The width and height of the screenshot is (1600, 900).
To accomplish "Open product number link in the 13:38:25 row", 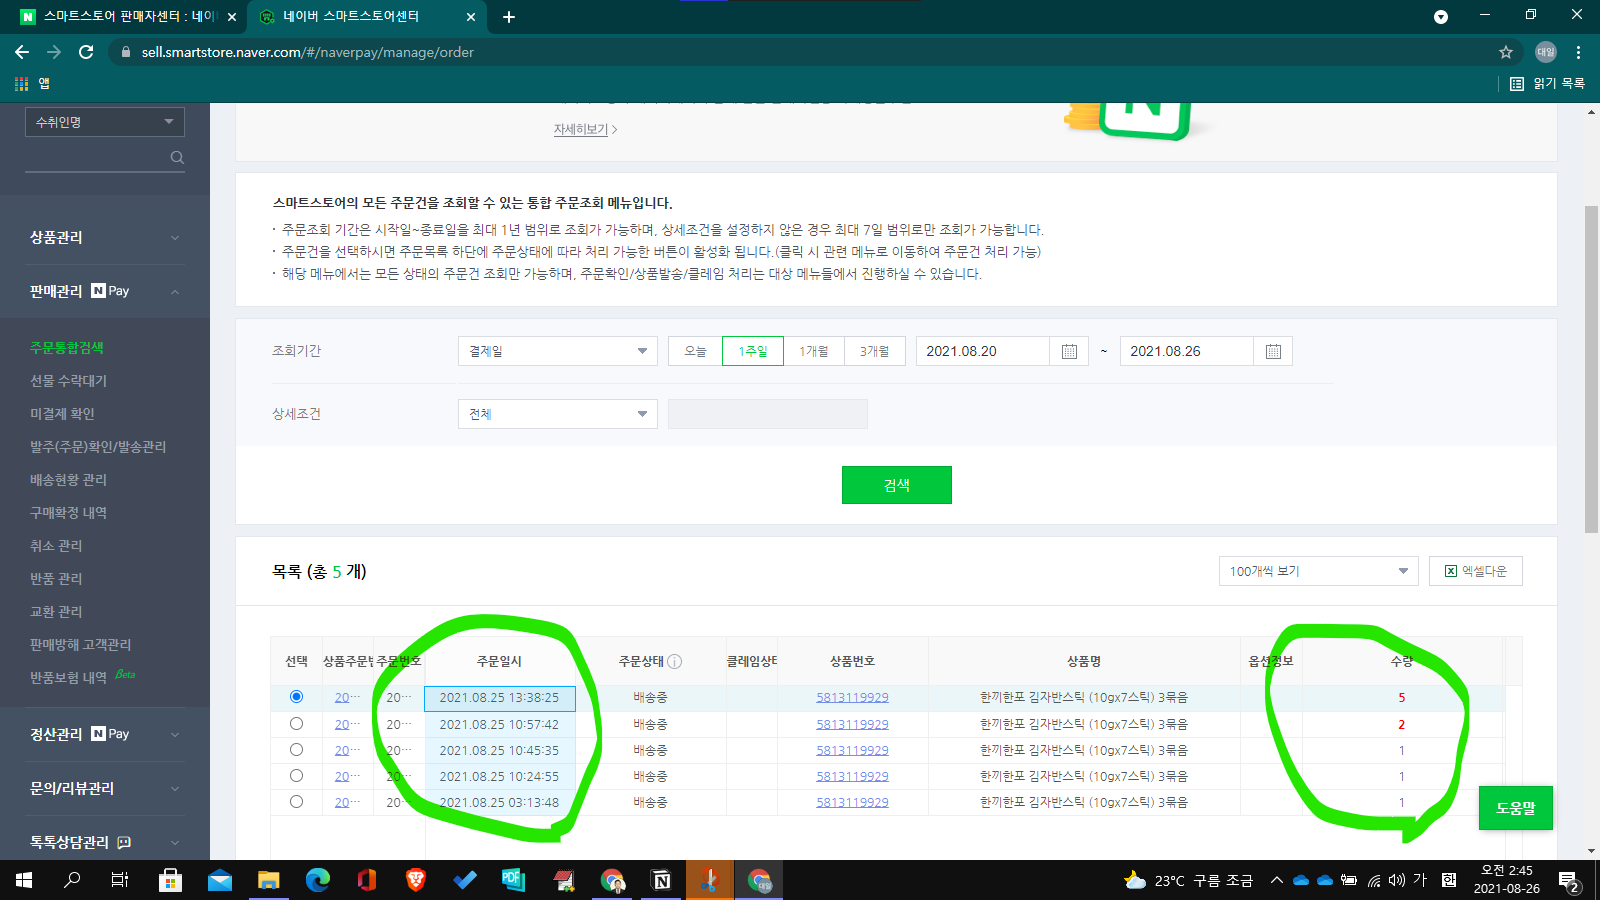I will [x=852, y=697].
